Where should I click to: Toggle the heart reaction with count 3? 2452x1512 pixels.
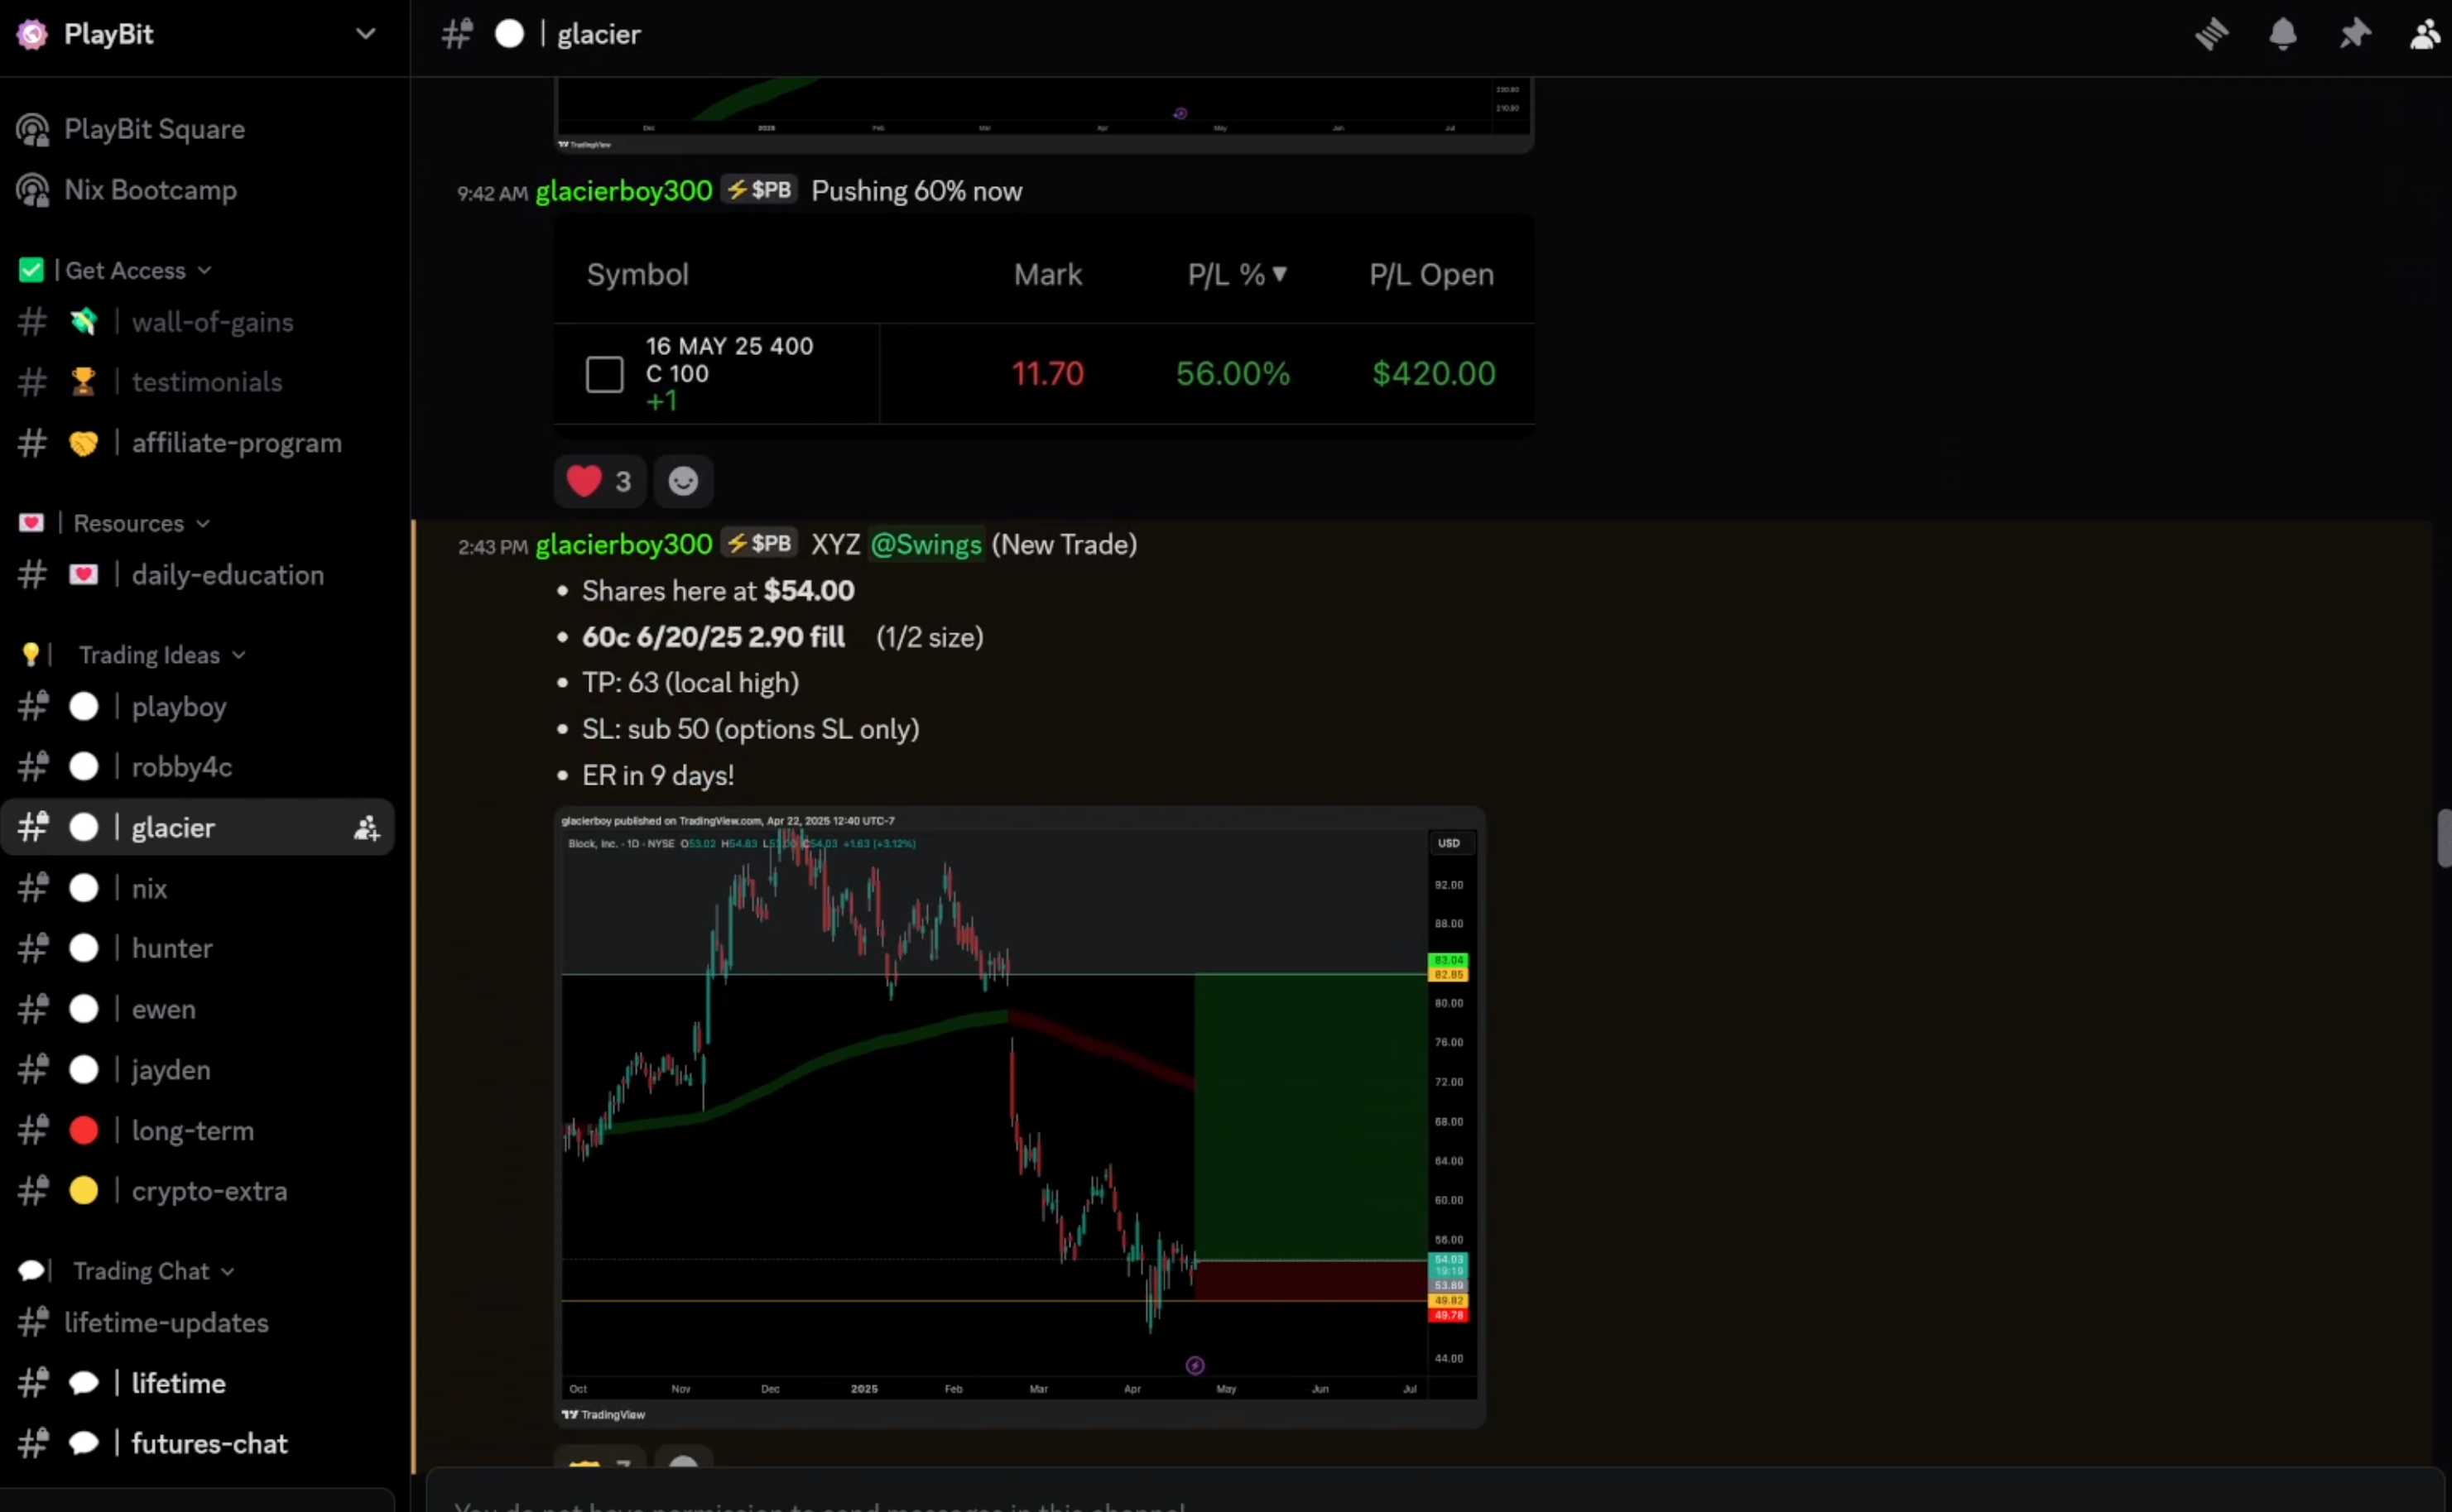click(x=599, y=482)
